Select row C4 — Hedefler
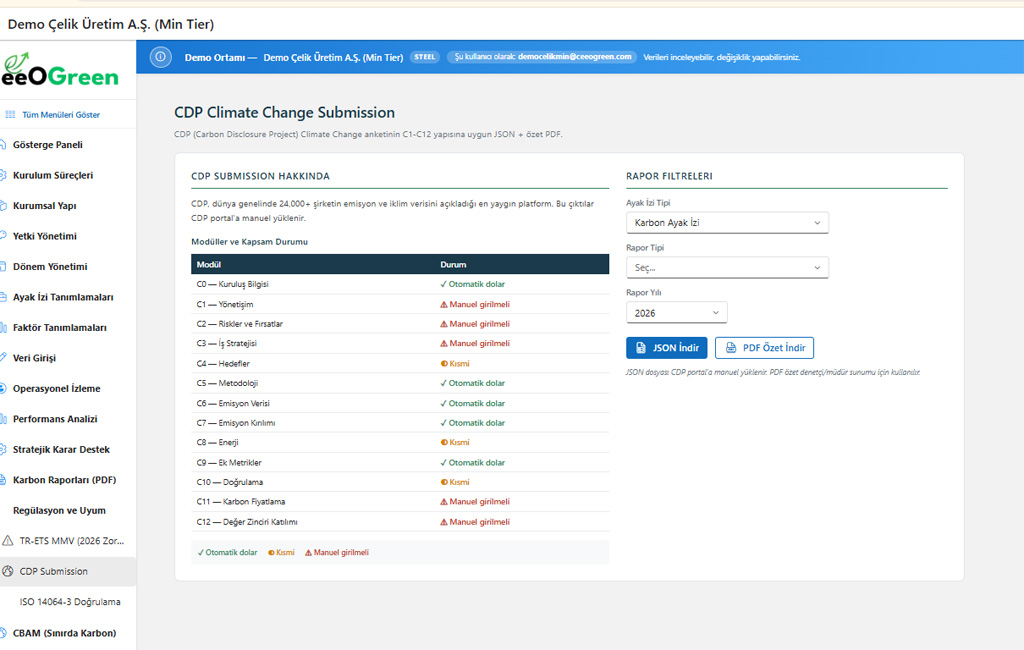This screenshot has width=1024, height=650. pyautogui.click(x=400, y=364)
